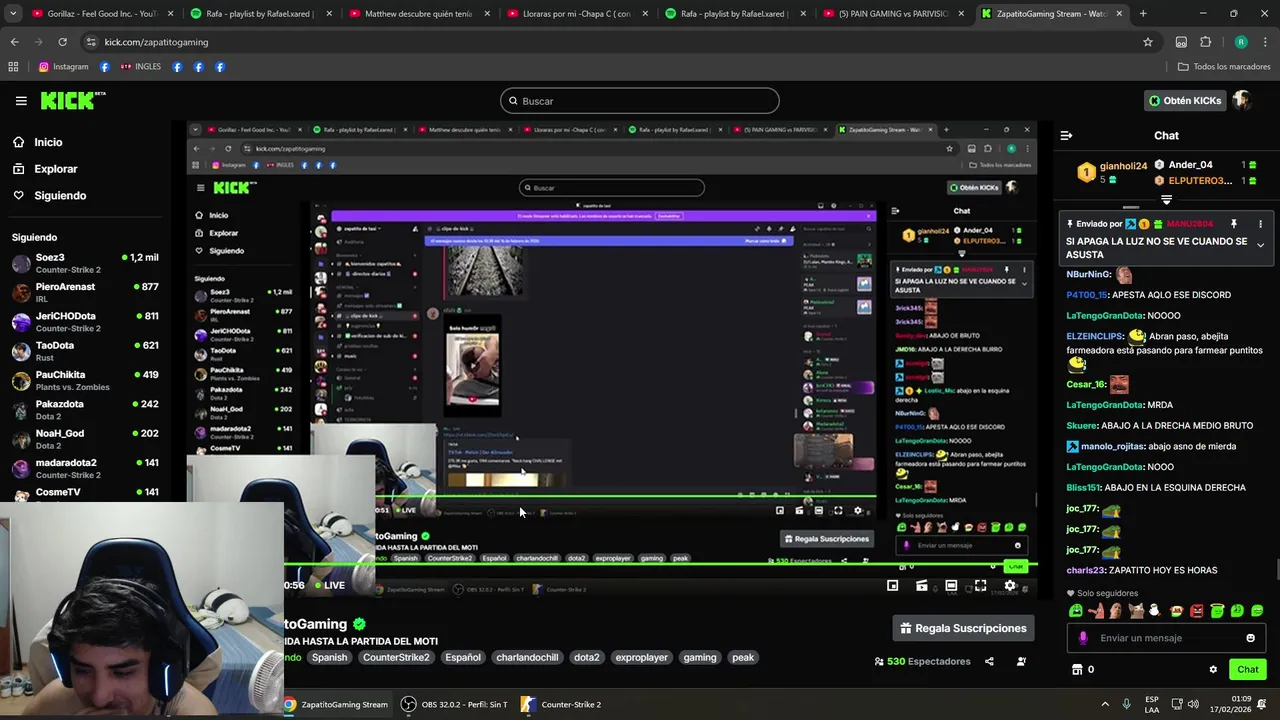
Task: Select the cat emote
Action: 1136,611
